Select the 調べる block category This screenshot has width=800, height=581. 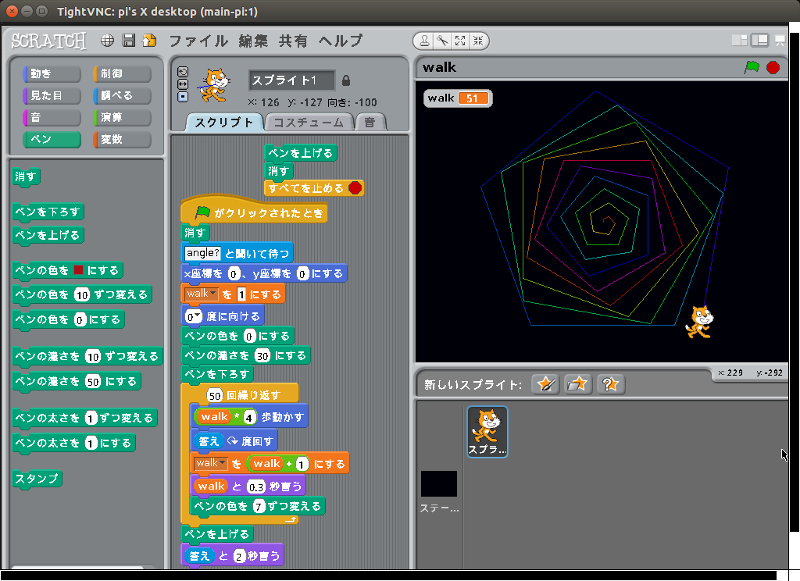click(x=122, y=95)
